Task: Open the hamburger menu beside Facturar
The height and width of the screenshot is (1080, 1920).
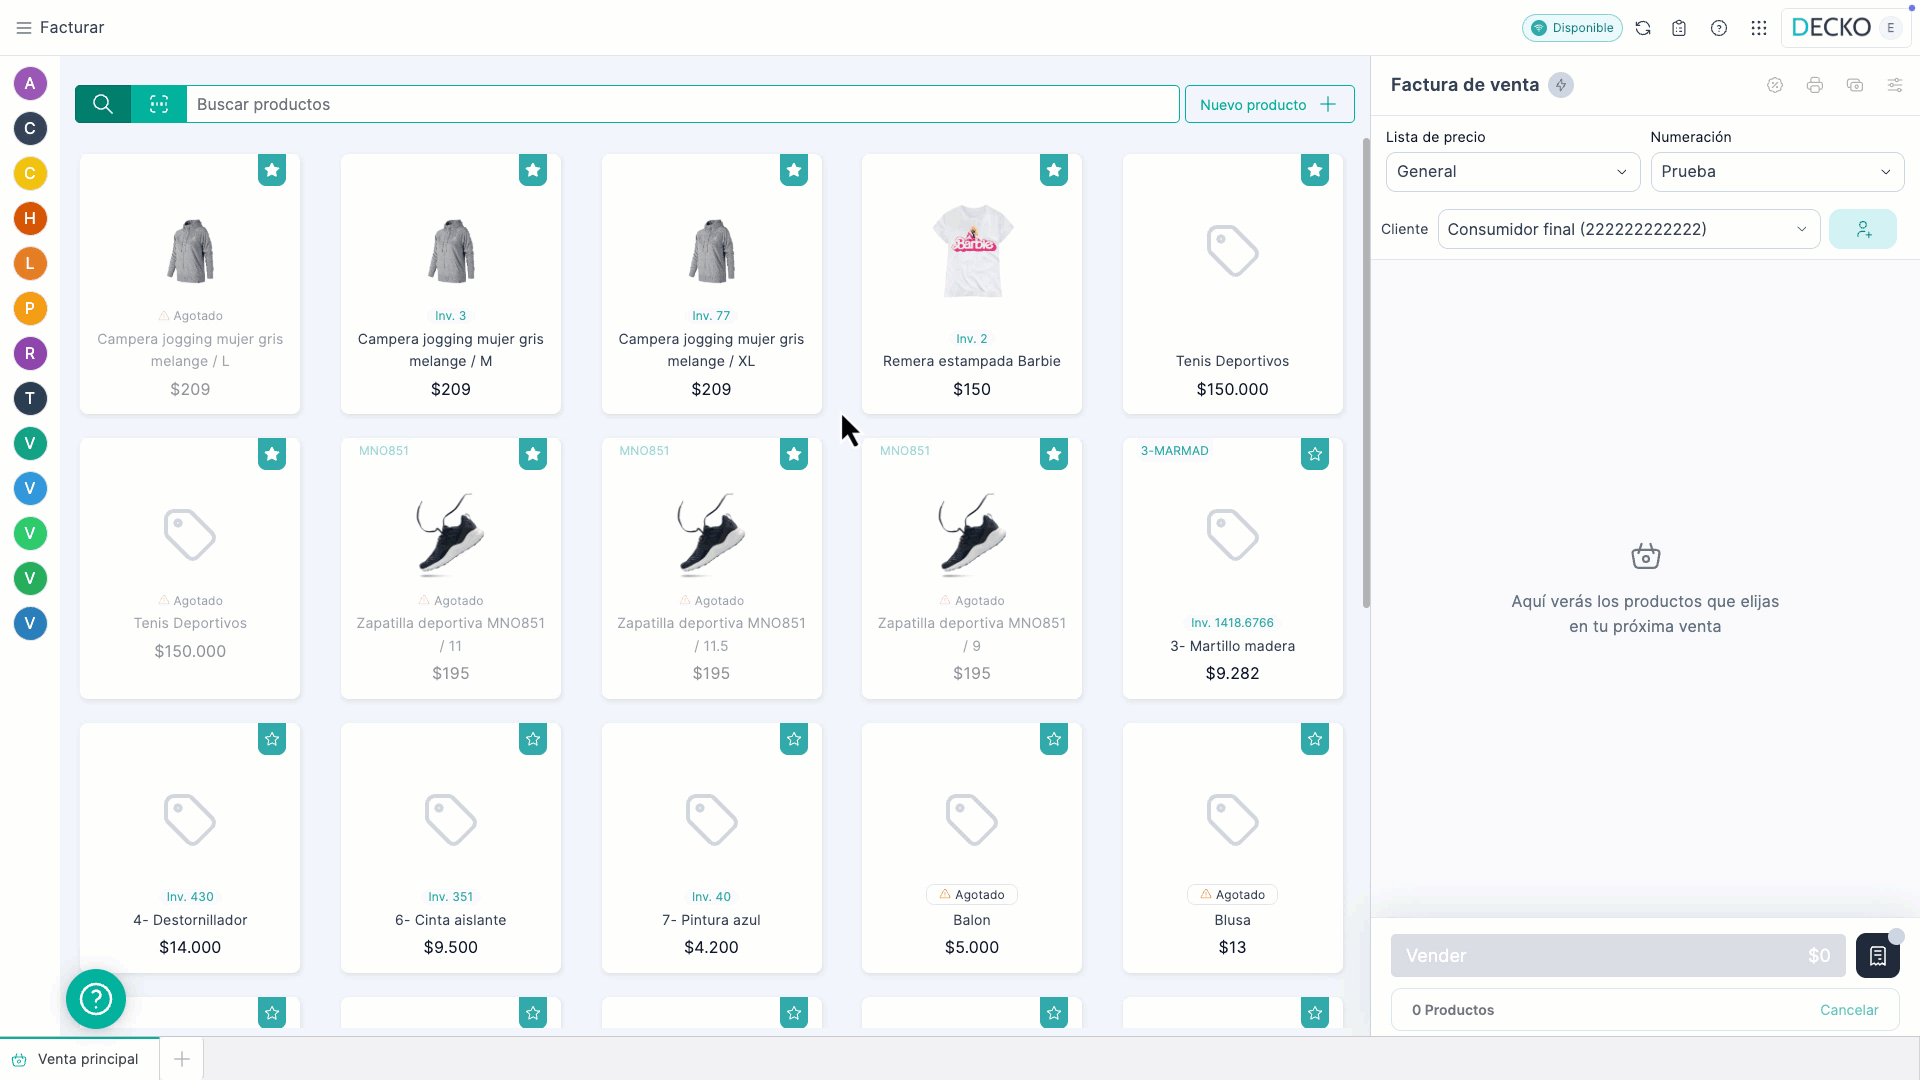Action: point(24,28)
